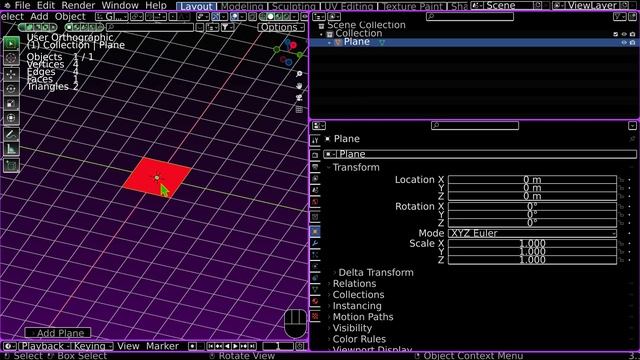The image size is (640, 360).
Task: Open the Material properties tab
Action: (x=315, y=301)
